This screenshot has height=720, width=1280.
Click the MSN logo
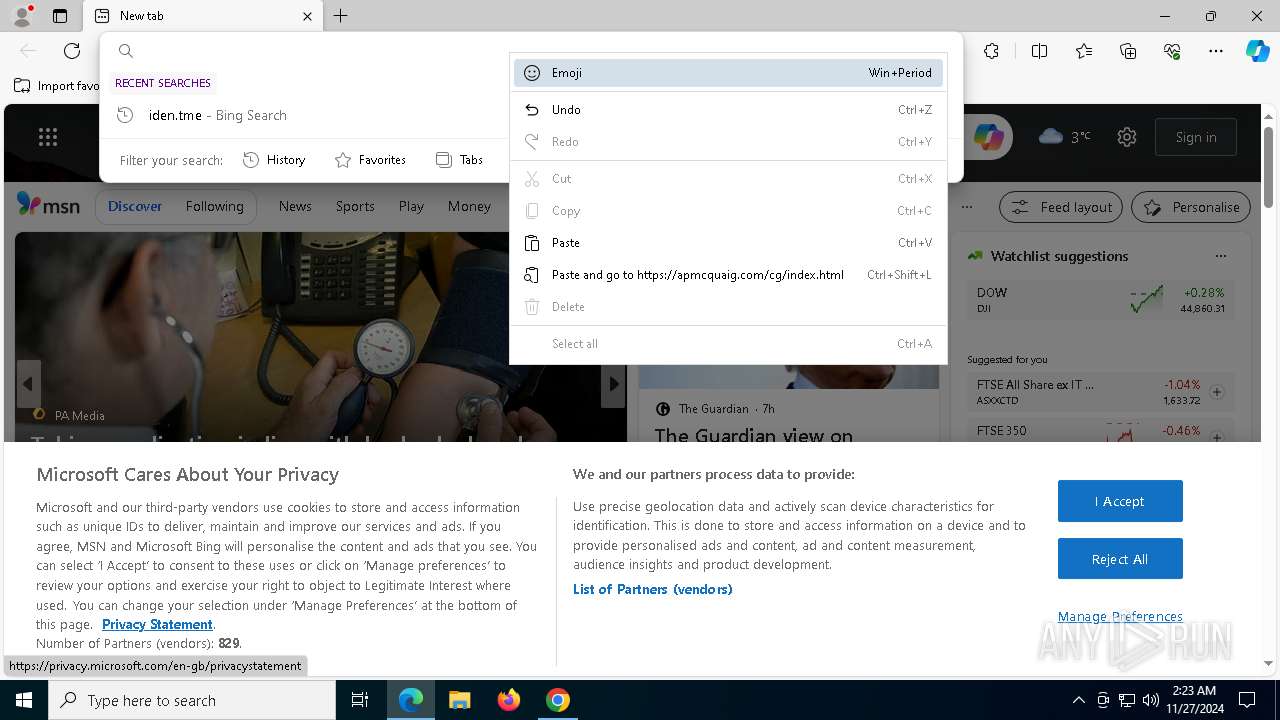tap(48, 205)
